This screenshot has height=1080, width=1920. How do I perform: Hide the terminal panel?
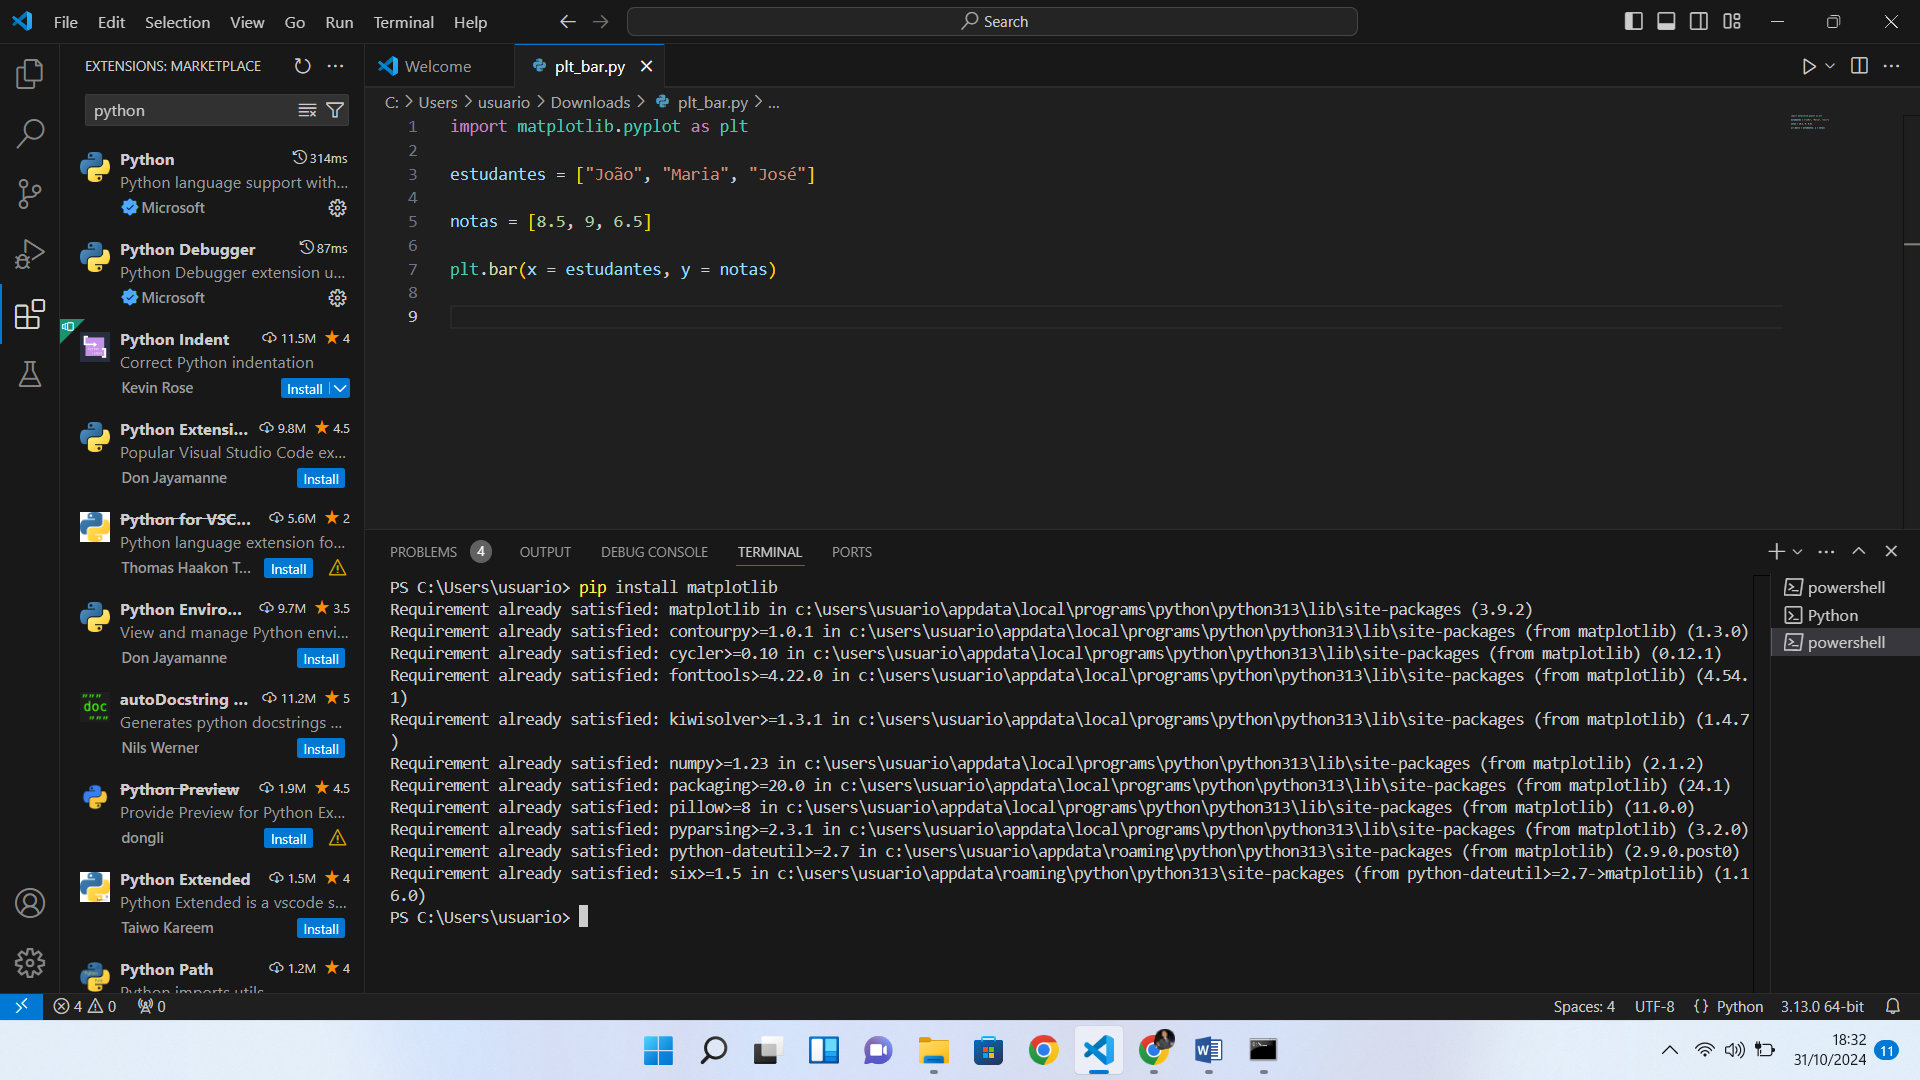tap(1891, 551)
